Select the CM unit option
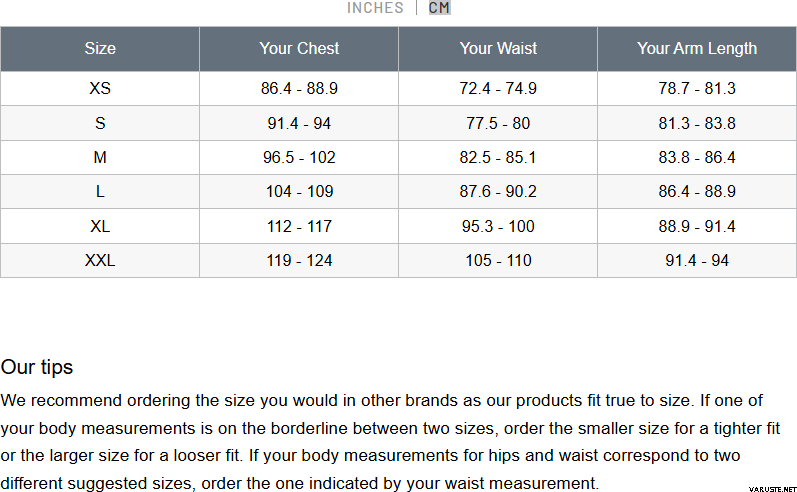 (439, 8)
